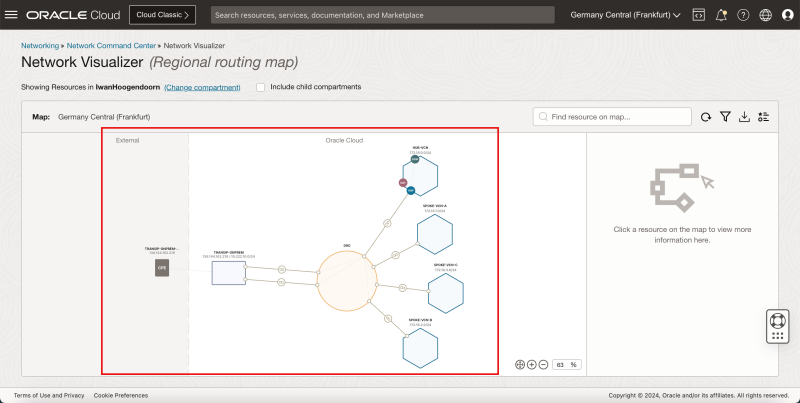This screenshot has height=403, width=800.
Task: Download the map diagram
Action: tap(744, 117)
